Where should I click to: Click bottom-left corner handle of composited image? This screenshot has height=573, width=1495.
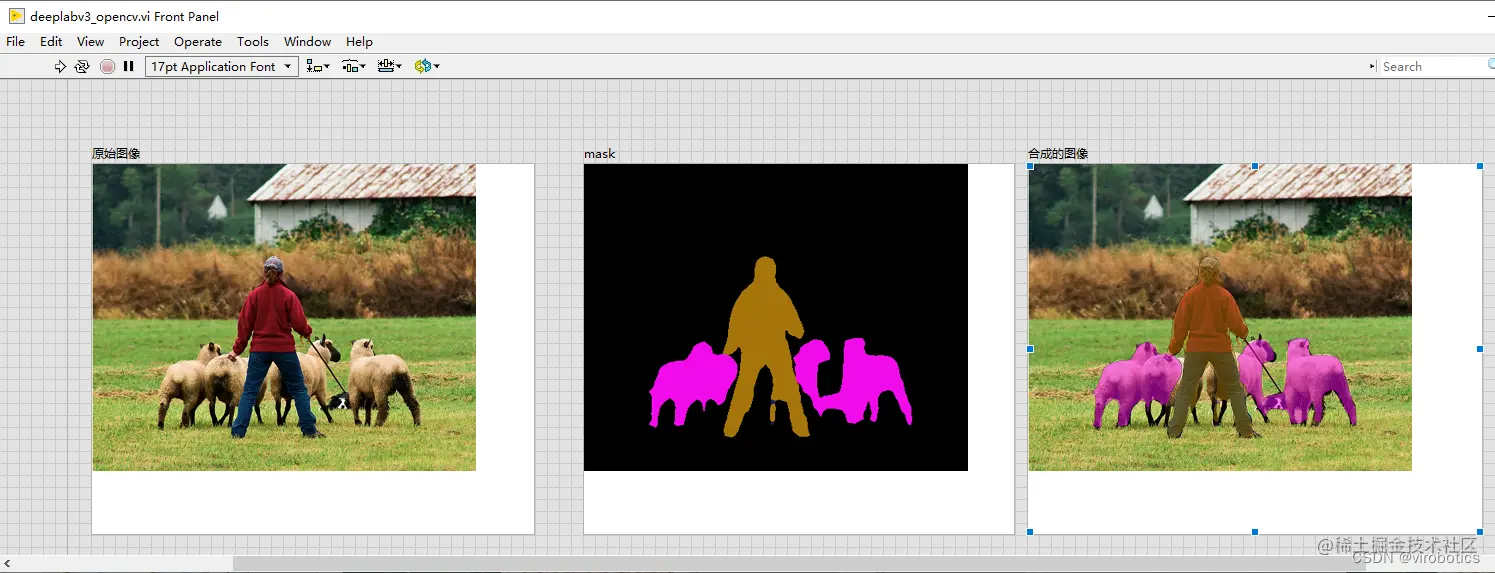coord(1030,532)
